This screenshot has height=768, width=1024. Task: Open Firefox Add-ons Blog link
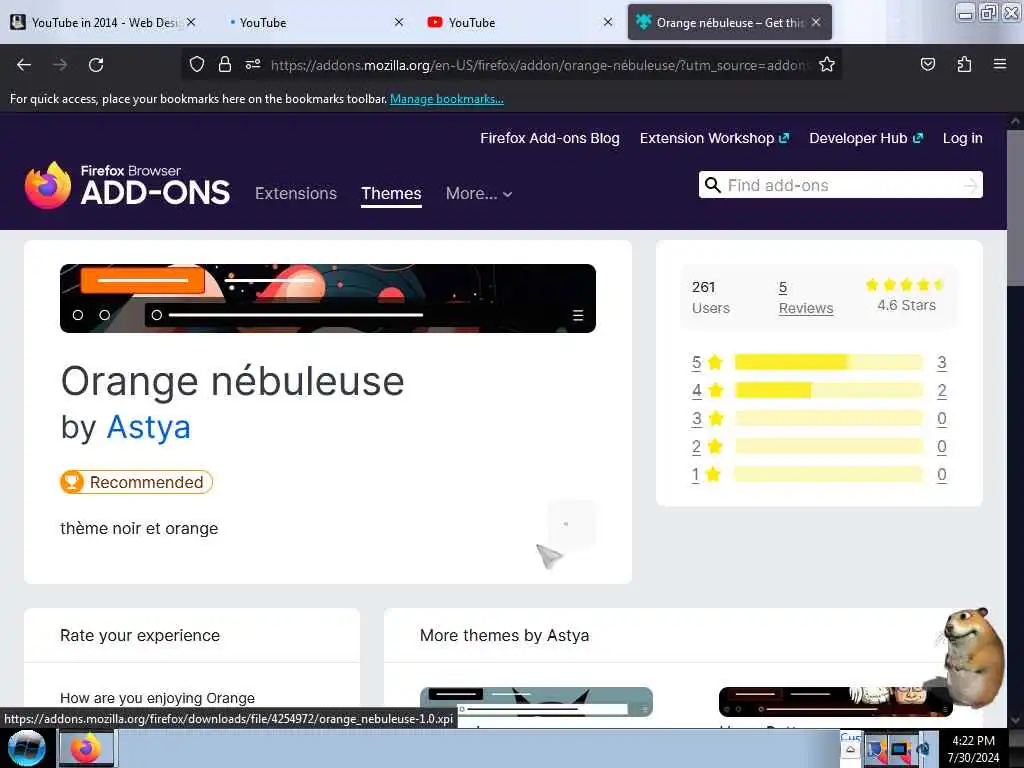pyautogui.click(x=550, y=138)
